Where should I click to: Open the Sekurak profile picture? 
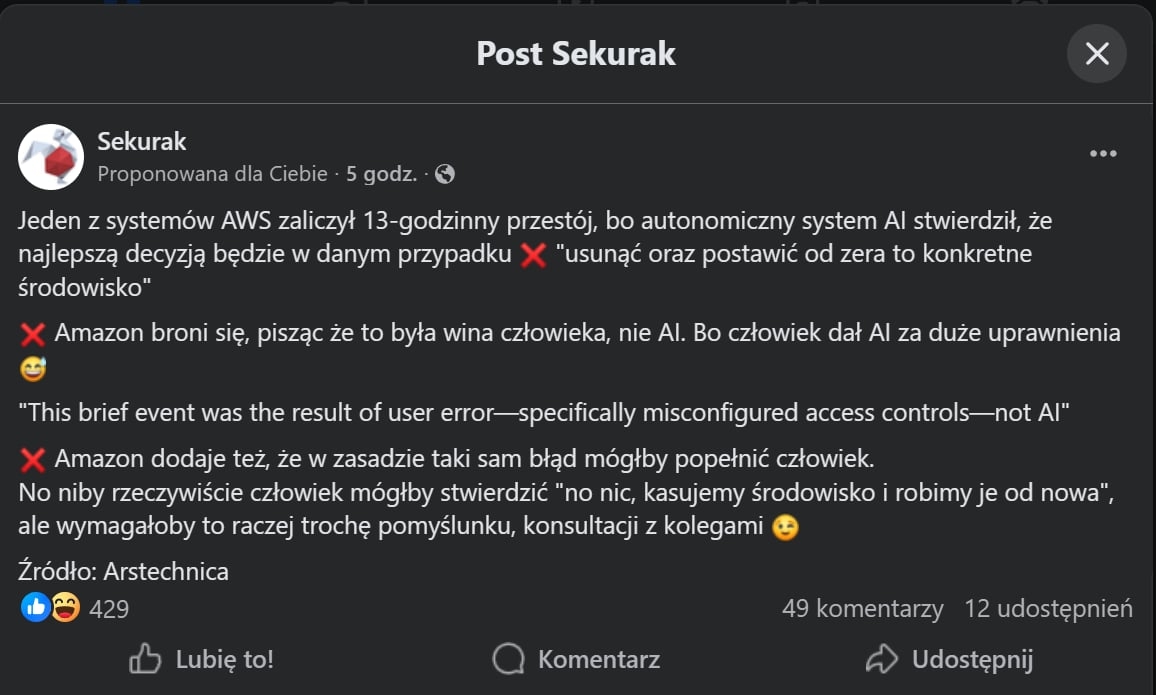[x=51, y=157]
